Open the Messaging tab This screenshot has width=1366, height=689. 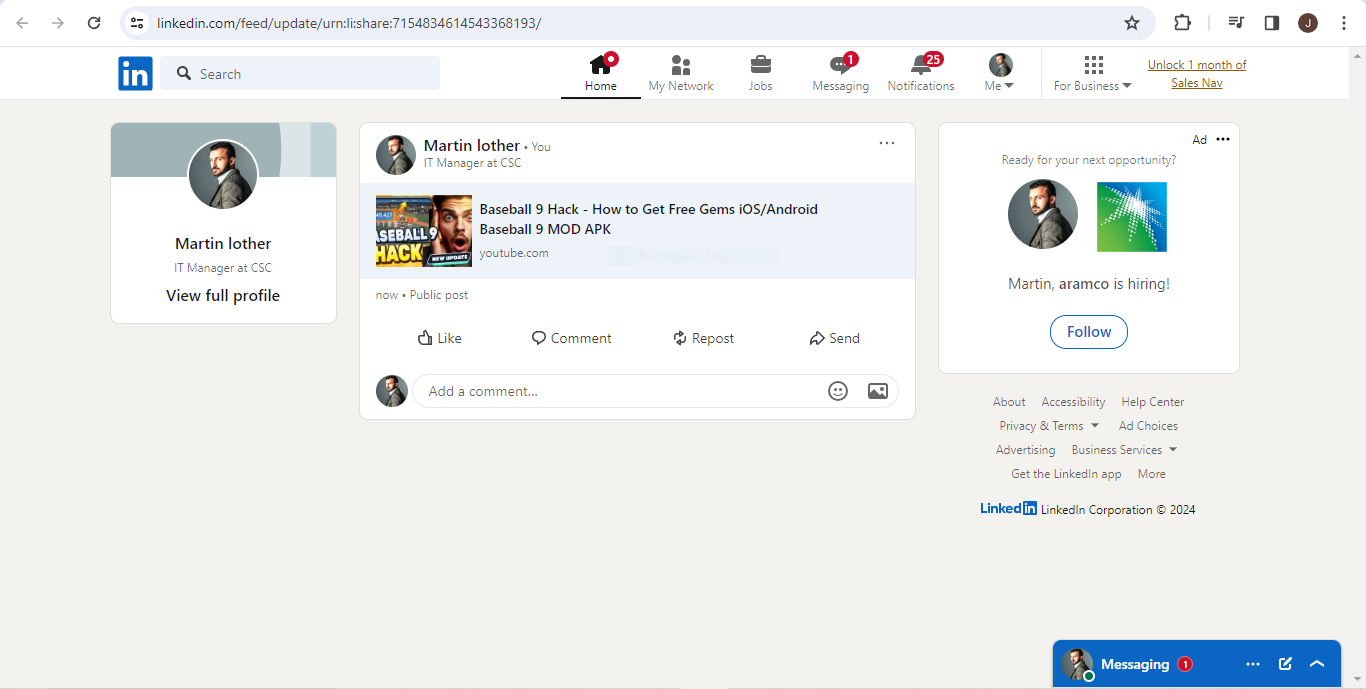tap(840, 73)
